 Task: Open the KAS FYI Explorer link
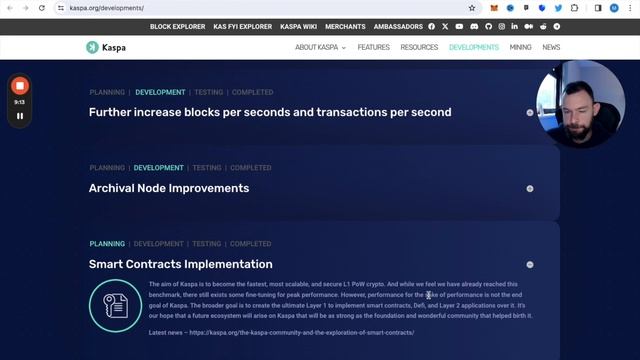[x=242, y=27]
